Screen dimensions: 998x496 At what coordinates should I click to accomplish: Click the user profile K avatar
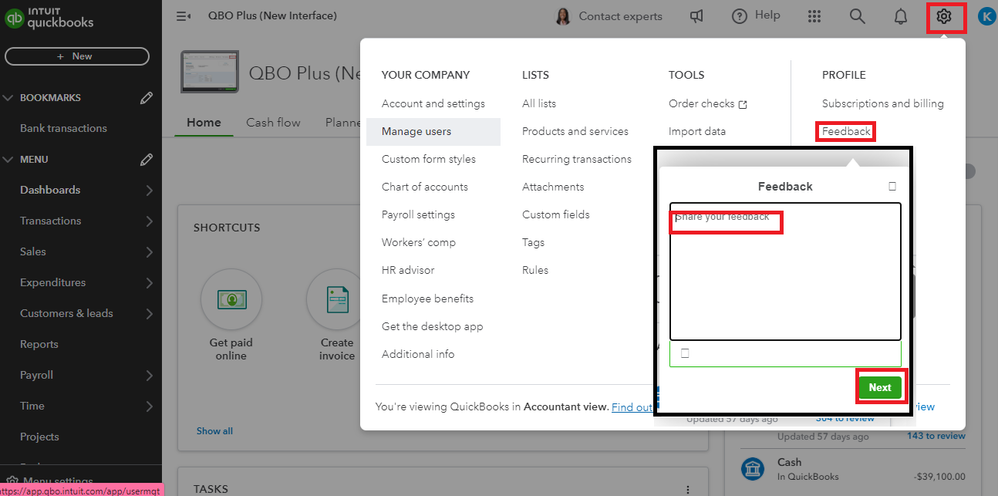click(985, 17)
